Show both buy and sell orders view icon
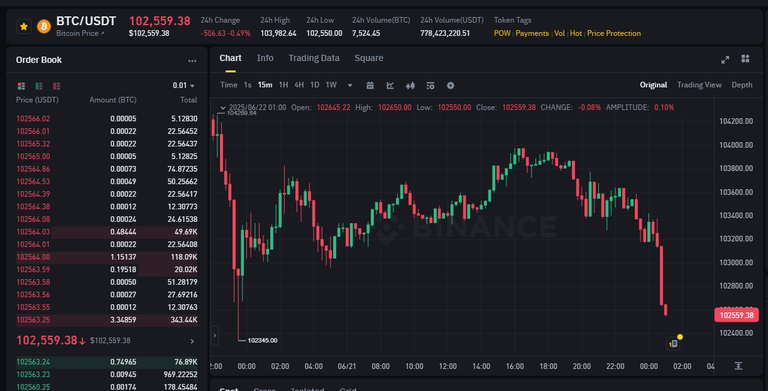The width and height of the screenshot is (768, 391). click(21, 86)
